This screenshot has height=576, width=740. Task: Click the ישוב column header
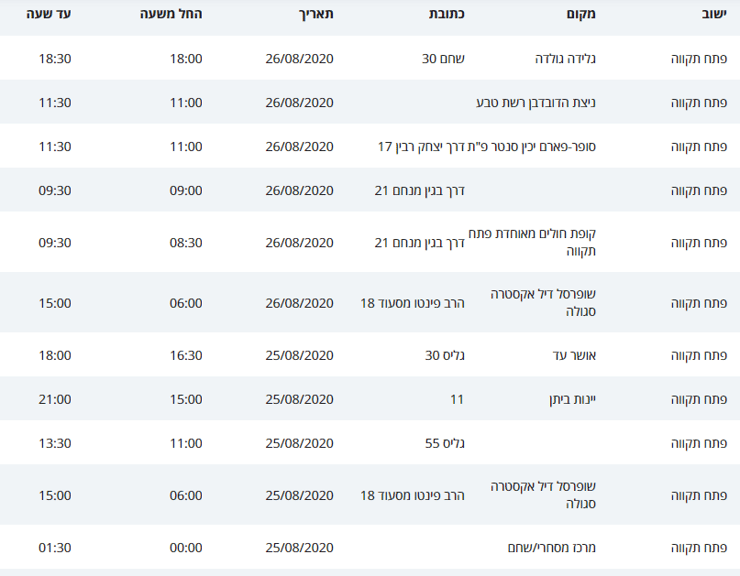[710, 16]
